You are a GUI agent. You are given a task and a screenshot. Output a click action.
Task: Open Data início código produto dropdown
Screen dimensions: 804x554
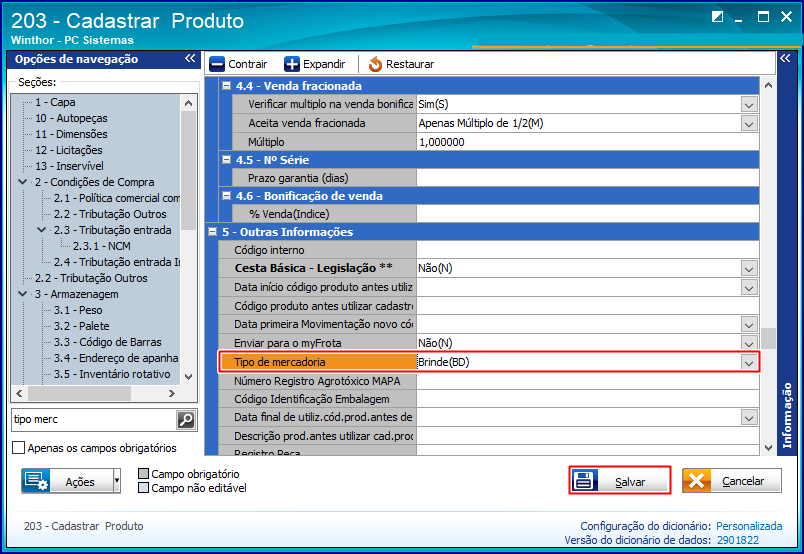pos(749,287)
